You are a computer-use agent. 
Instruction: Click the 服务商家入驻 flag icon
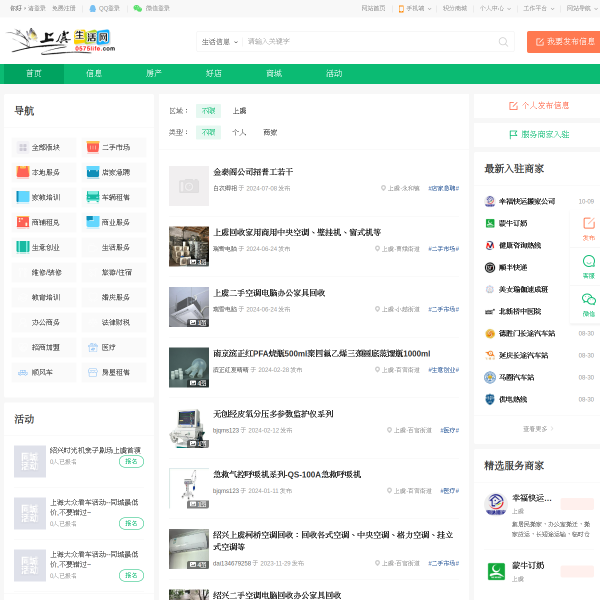click(513, 135)
